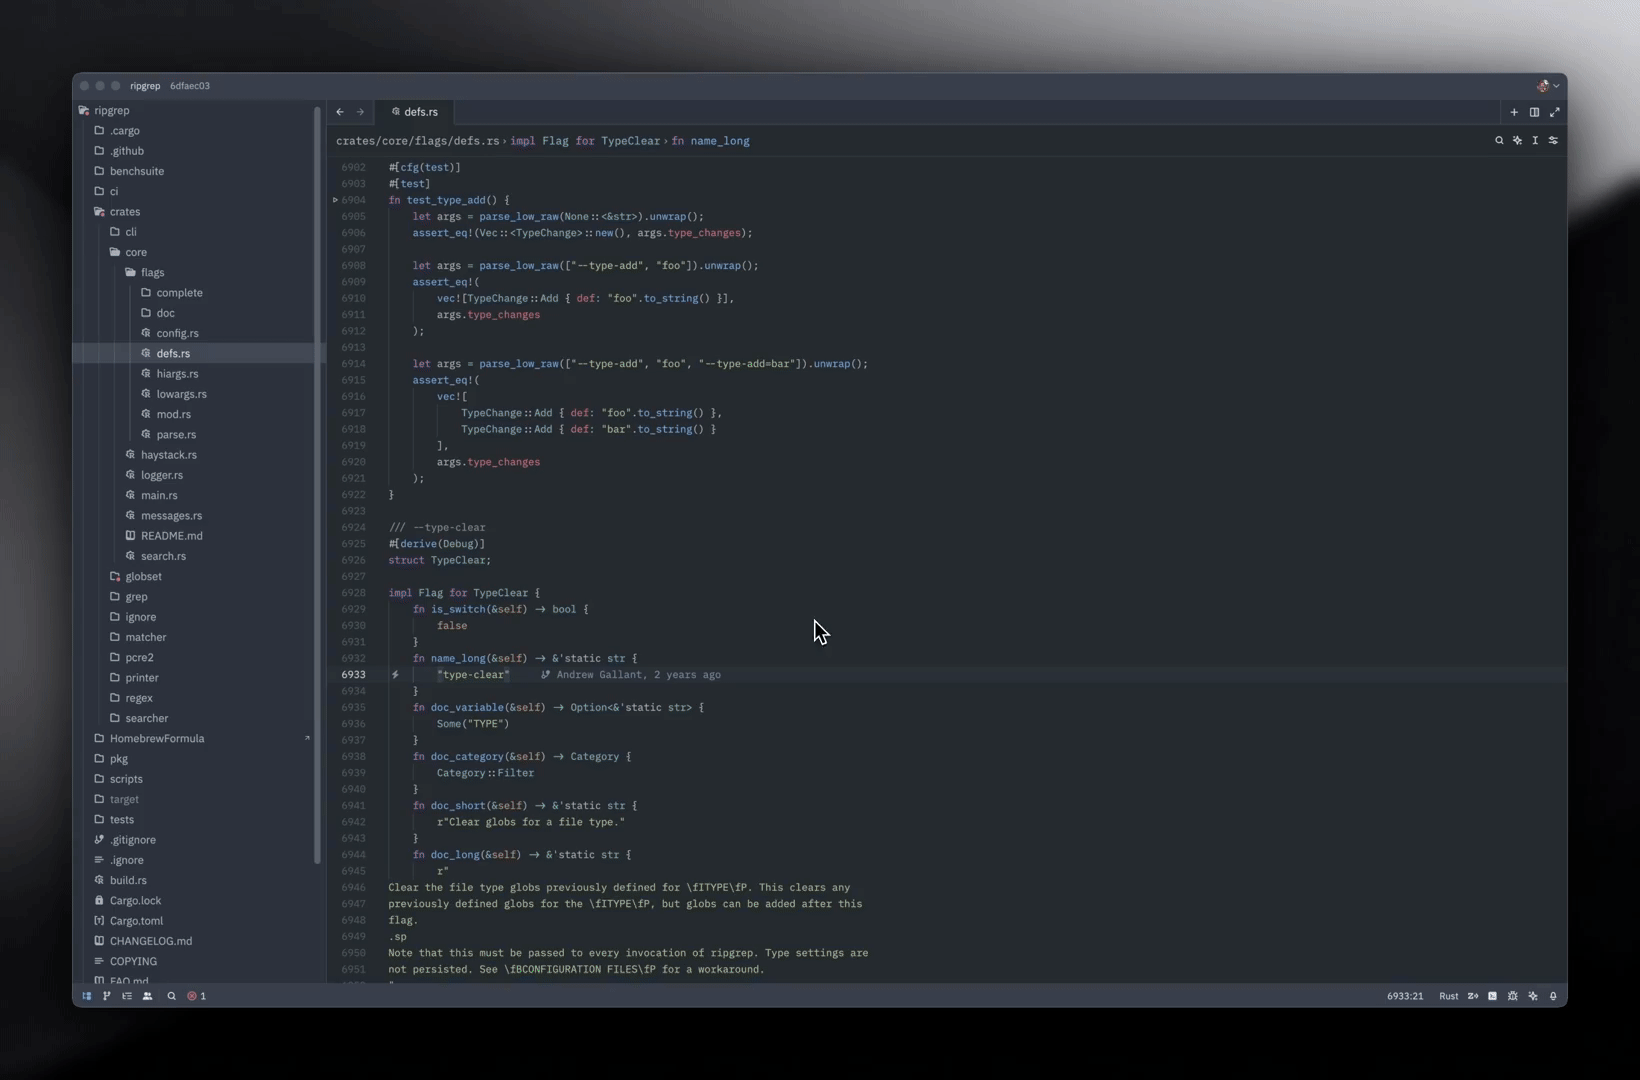Toggle the agent panel icon

(1533, 996)
